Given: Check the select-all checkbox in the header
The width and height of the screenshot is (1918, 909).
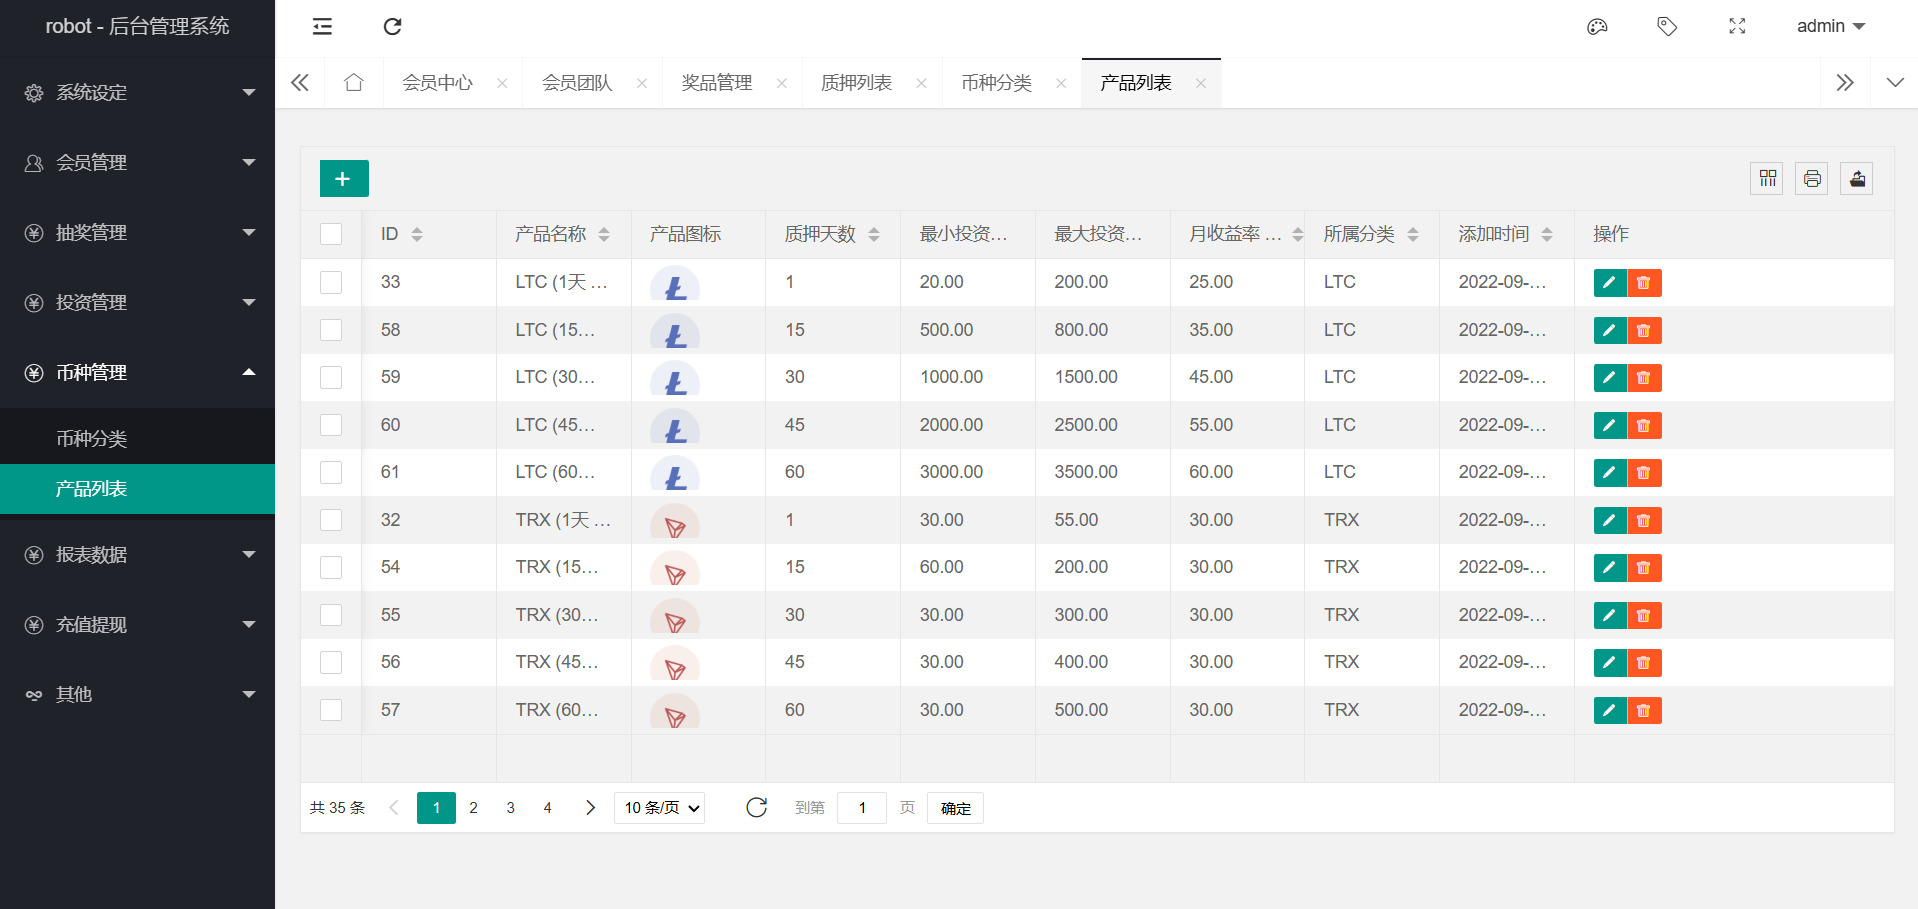Looking at the screenshot, I should 331,234.
